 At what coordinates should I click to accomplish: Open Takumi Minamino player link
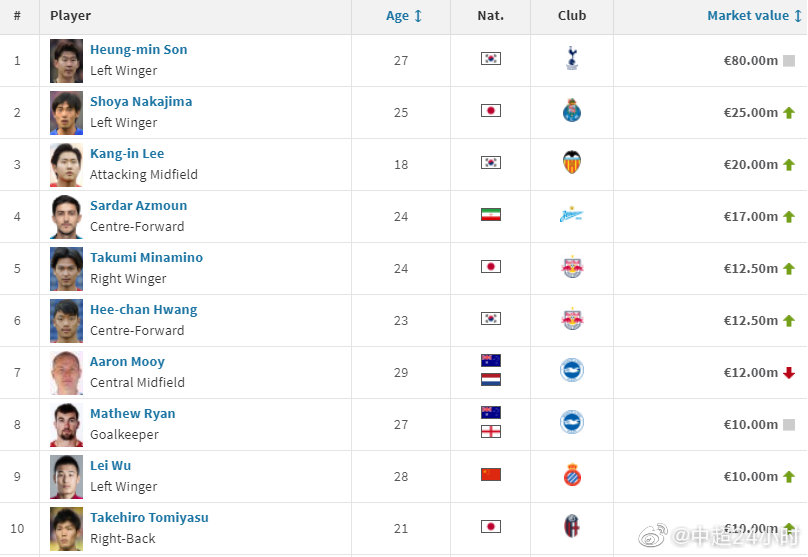click(x=146, y=258)
